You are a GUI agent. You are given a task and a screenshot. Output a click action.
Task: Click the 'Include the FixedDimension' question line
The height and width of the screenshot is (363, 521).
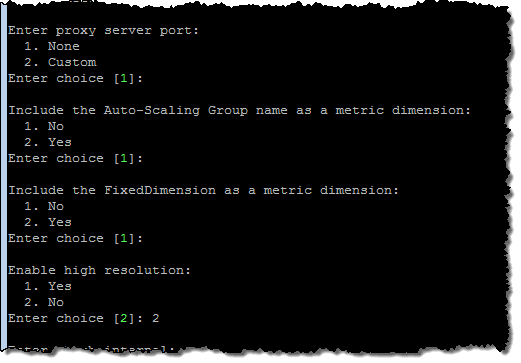203,190
